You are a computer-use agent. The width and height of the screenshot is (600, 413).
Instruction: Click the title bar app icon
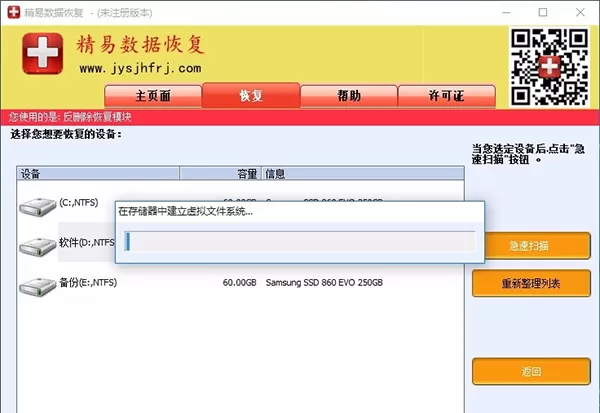(14, 12)
